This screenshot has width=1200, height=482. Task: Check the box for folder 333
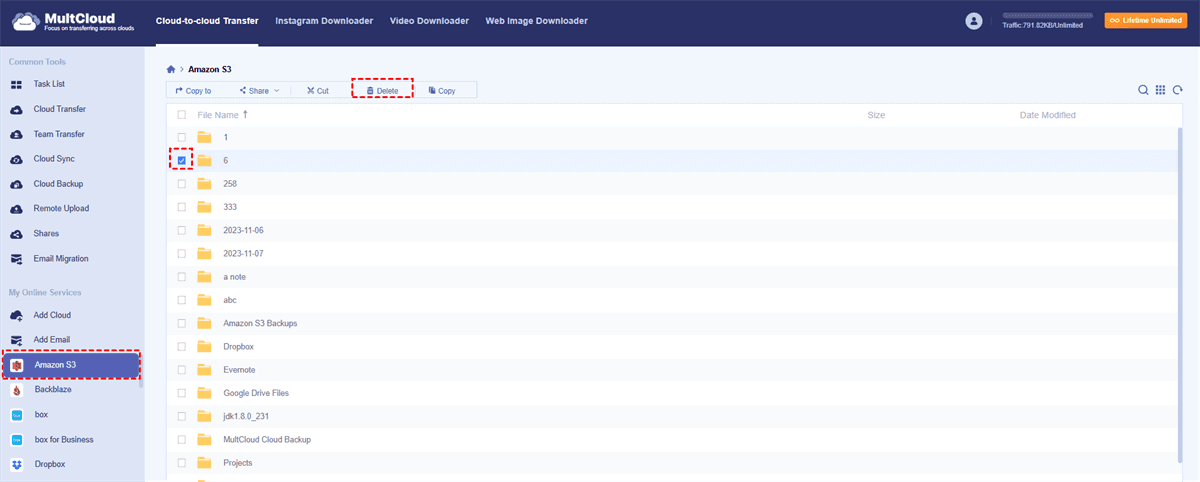click(x=182, y=207)
